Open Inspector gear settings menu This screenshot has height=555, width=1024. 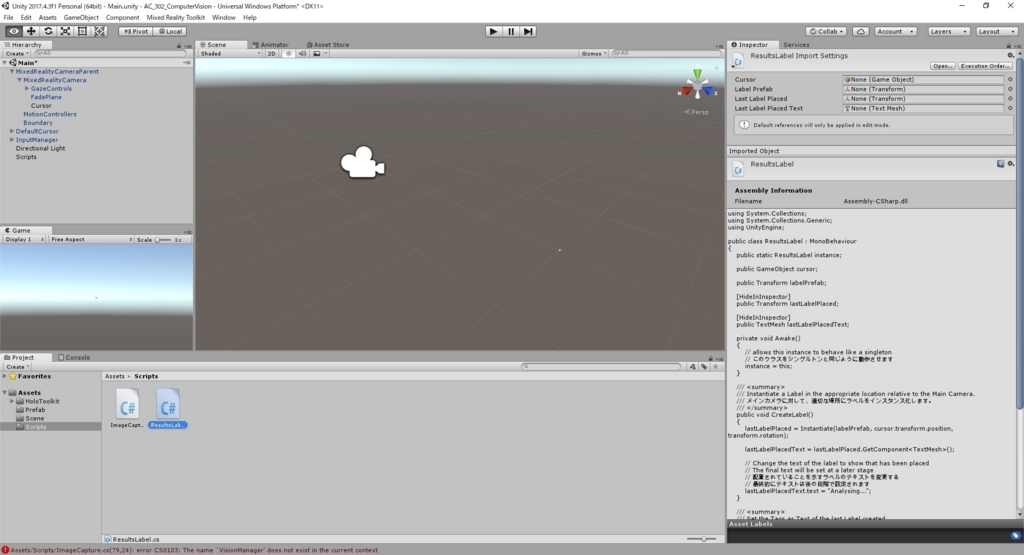(x=1010, y=56)
